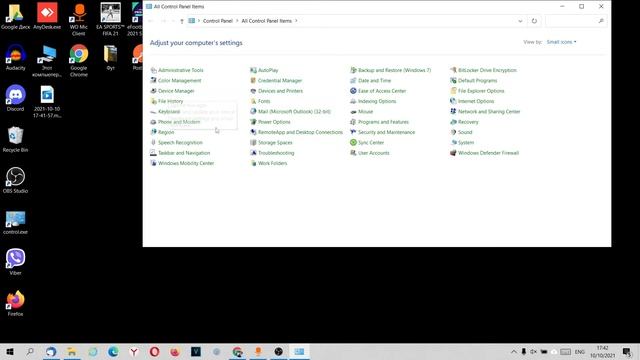Open File History link

[171, 101]
